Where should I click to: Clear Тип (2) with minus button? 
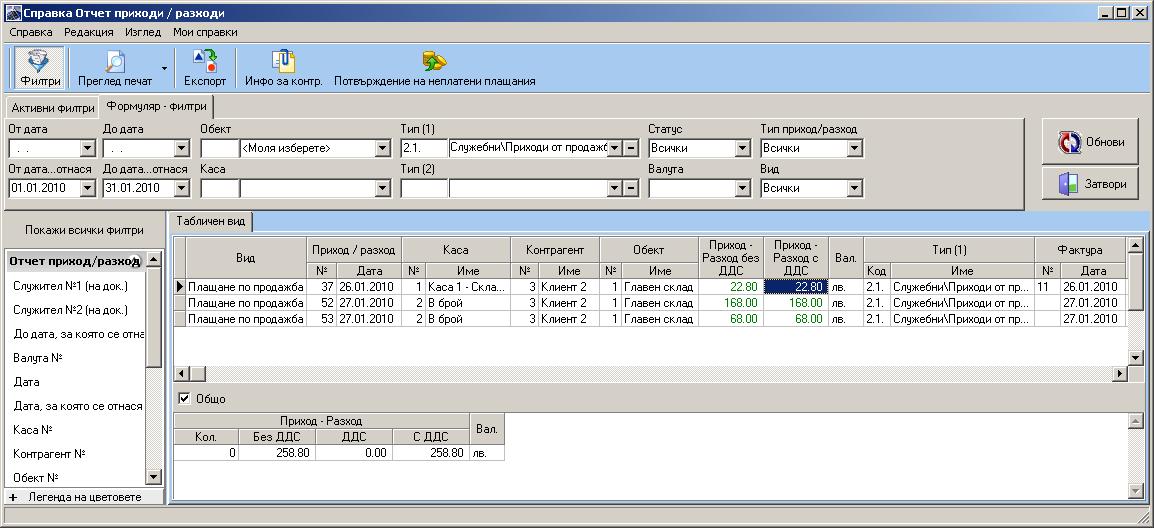[x=631, y=189]
